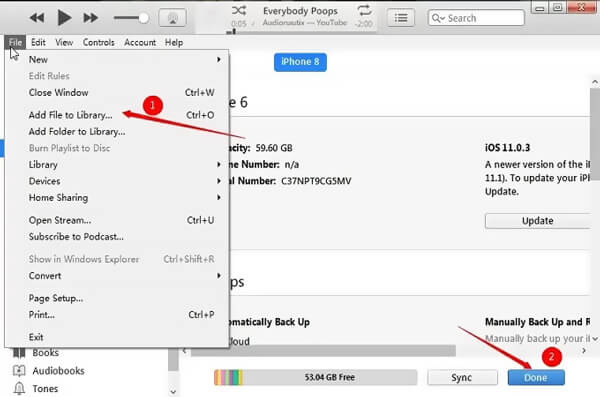Choose Open Stream... menu entry
This screenshot has width=600, height=397.
pos(117,220)
